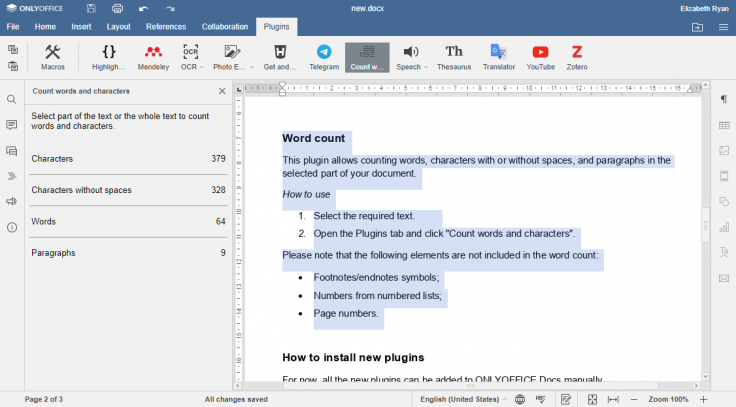This screenshot has height=407, width=736.
Task: Open the Zotero plugin
Action: coord(577,57)
